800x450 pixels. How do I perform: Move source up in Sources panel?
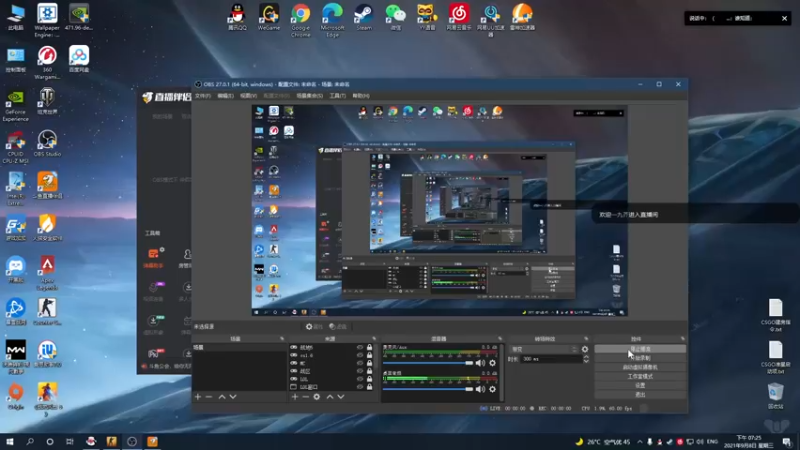tap(330, 396)
